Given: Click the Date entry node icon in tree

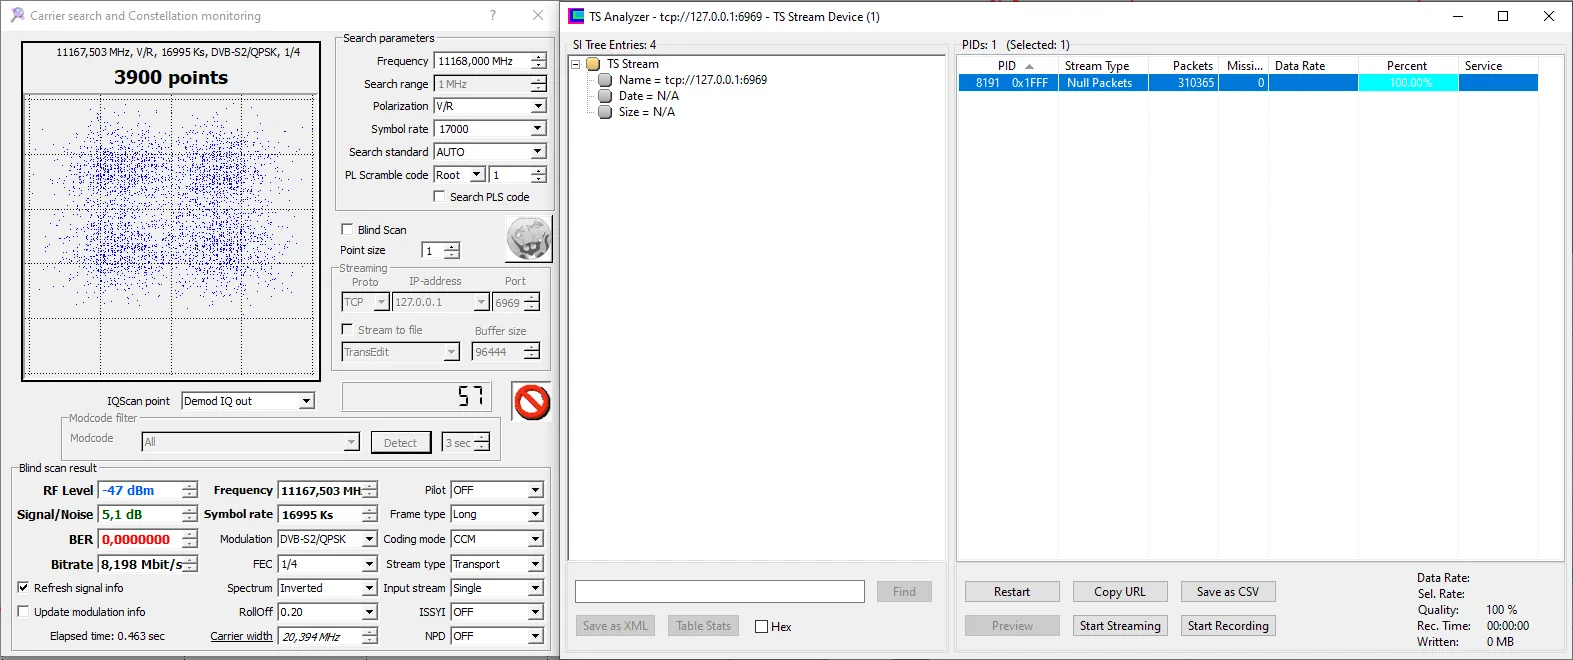Looking at the screenshot, I should click(x=605, y=96).
